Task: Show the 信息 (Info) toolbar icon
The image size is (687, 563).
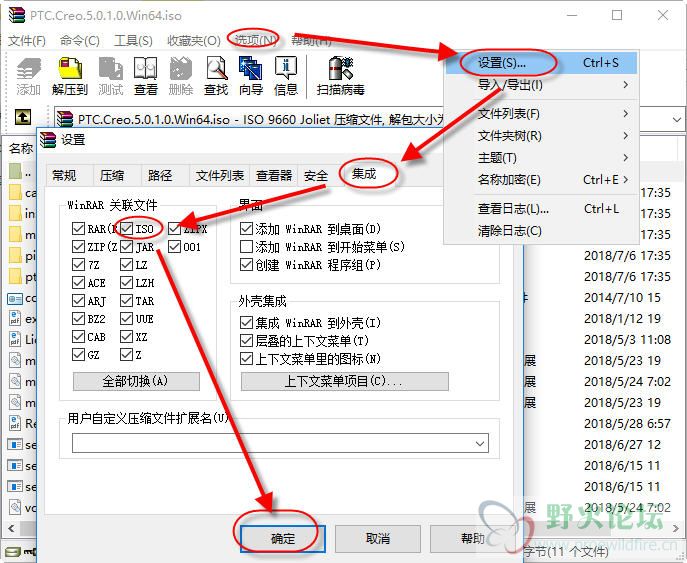Action: tap(286, 76)
